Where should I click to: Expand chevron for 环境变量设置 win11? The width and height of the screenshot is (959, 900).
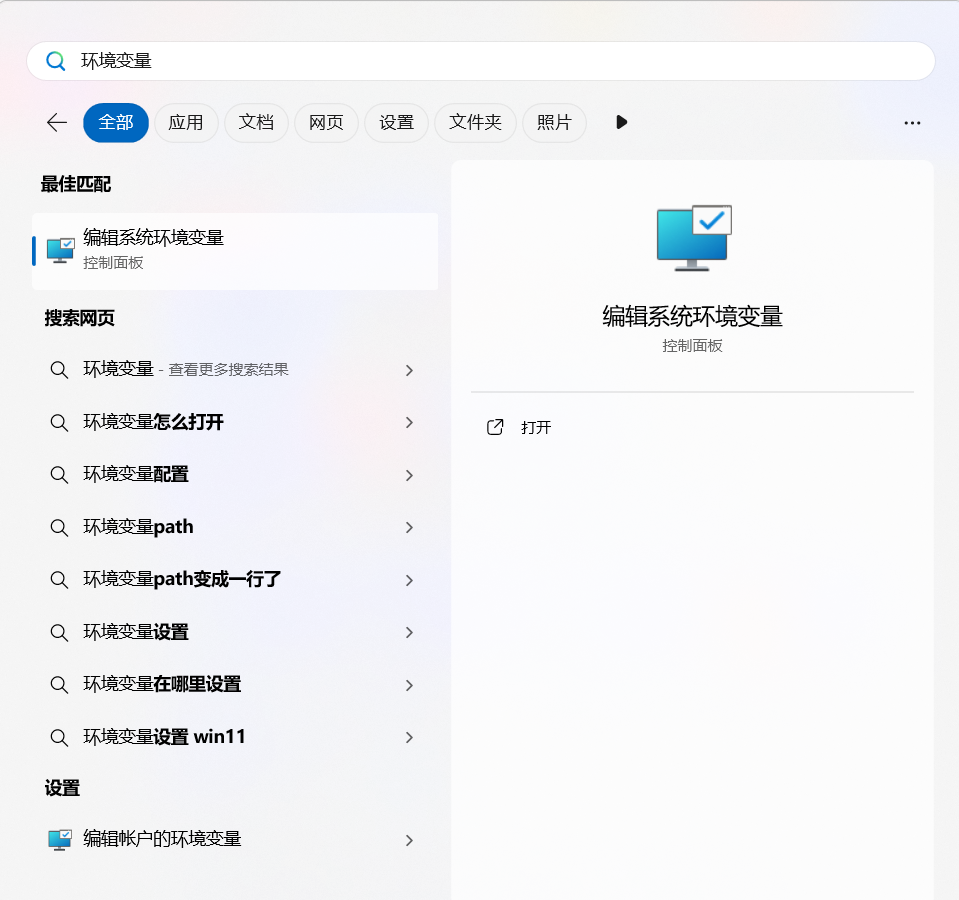(410, 737)
